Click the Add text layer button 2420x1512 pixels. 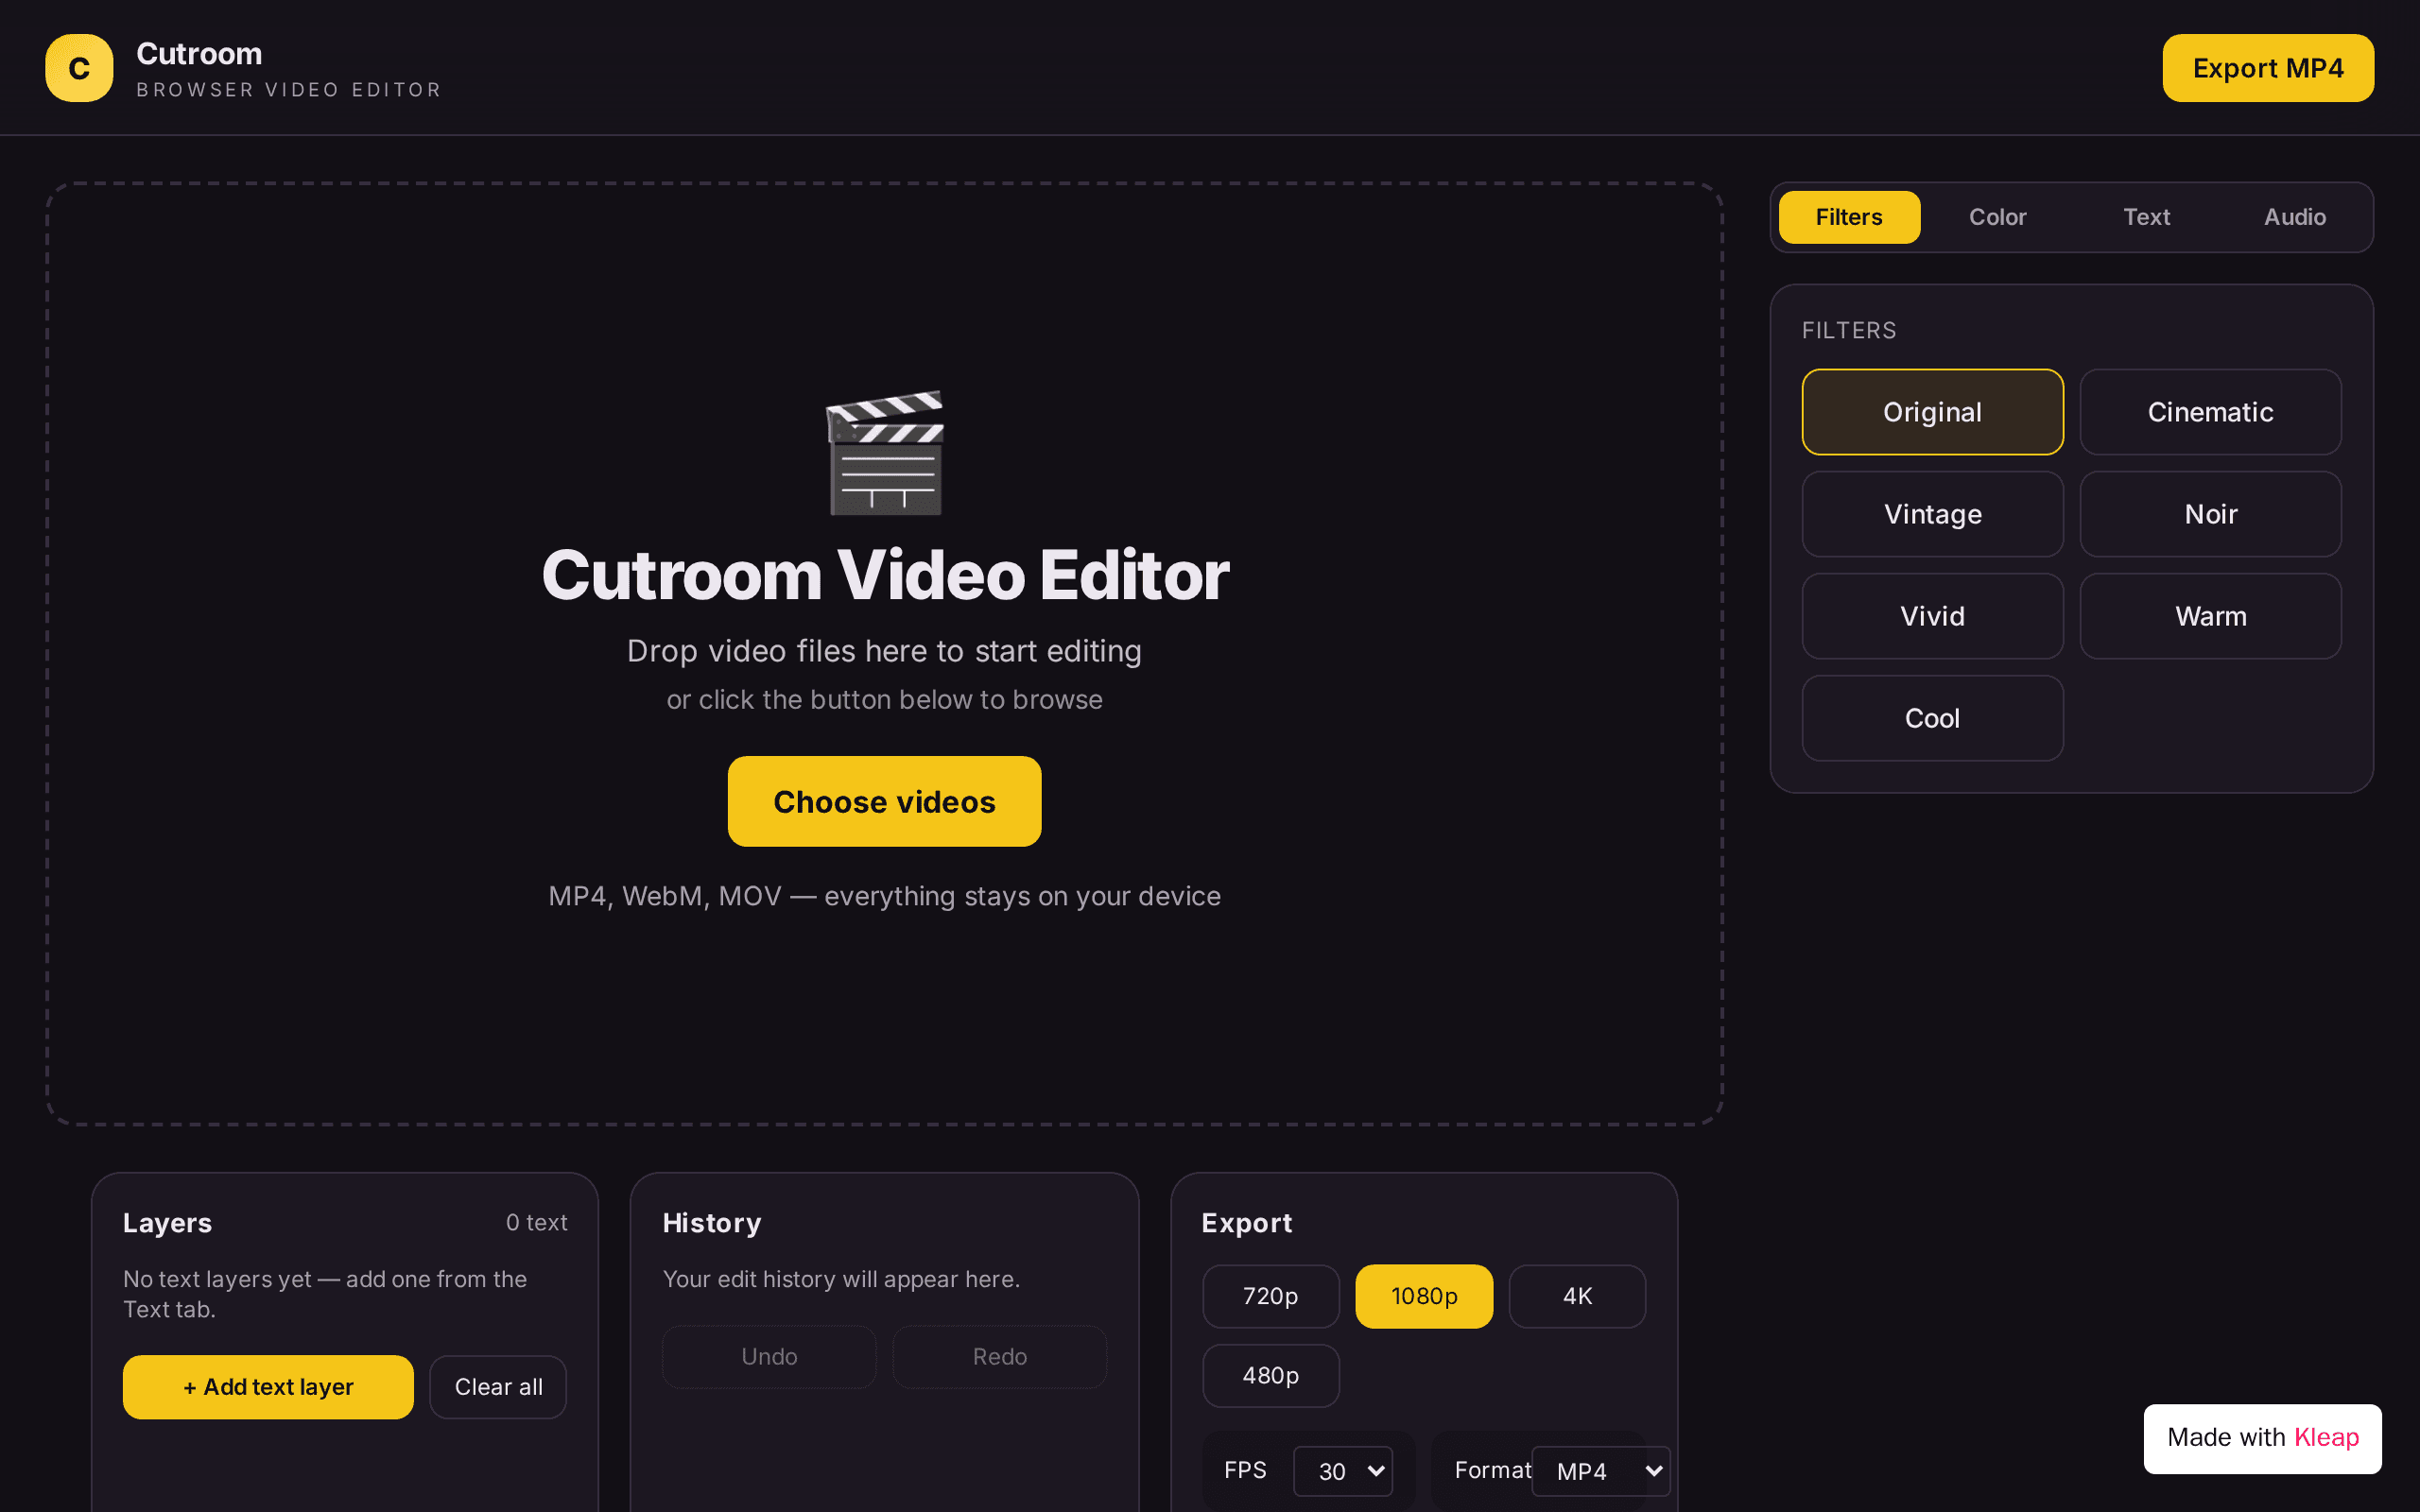click(x=268, y=1387)
